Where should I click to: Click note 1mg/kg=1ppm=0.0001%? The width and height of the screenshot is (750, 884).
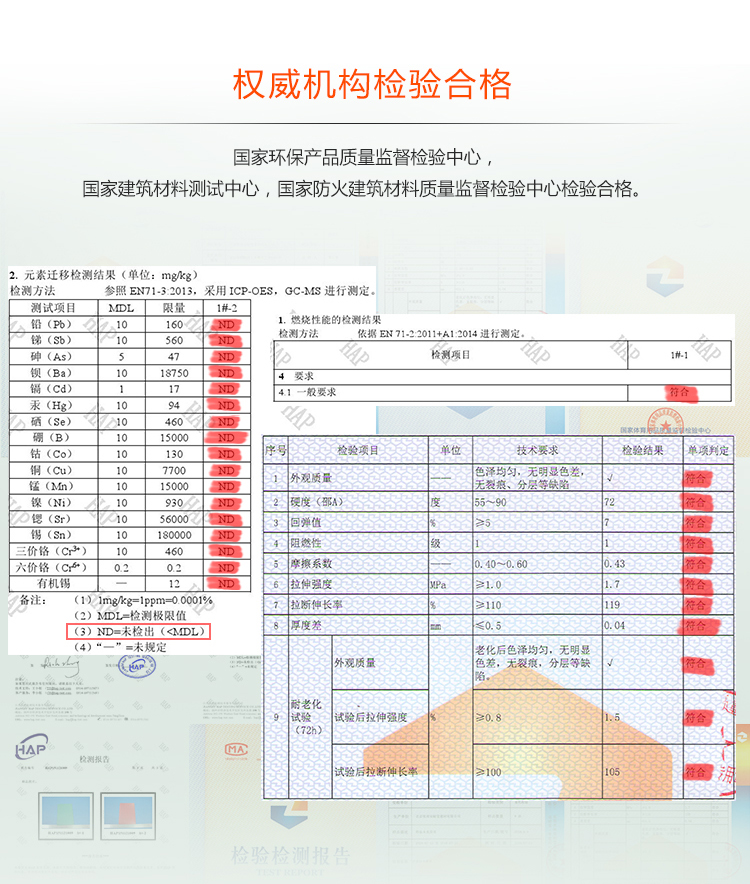(x=155, y=600)
